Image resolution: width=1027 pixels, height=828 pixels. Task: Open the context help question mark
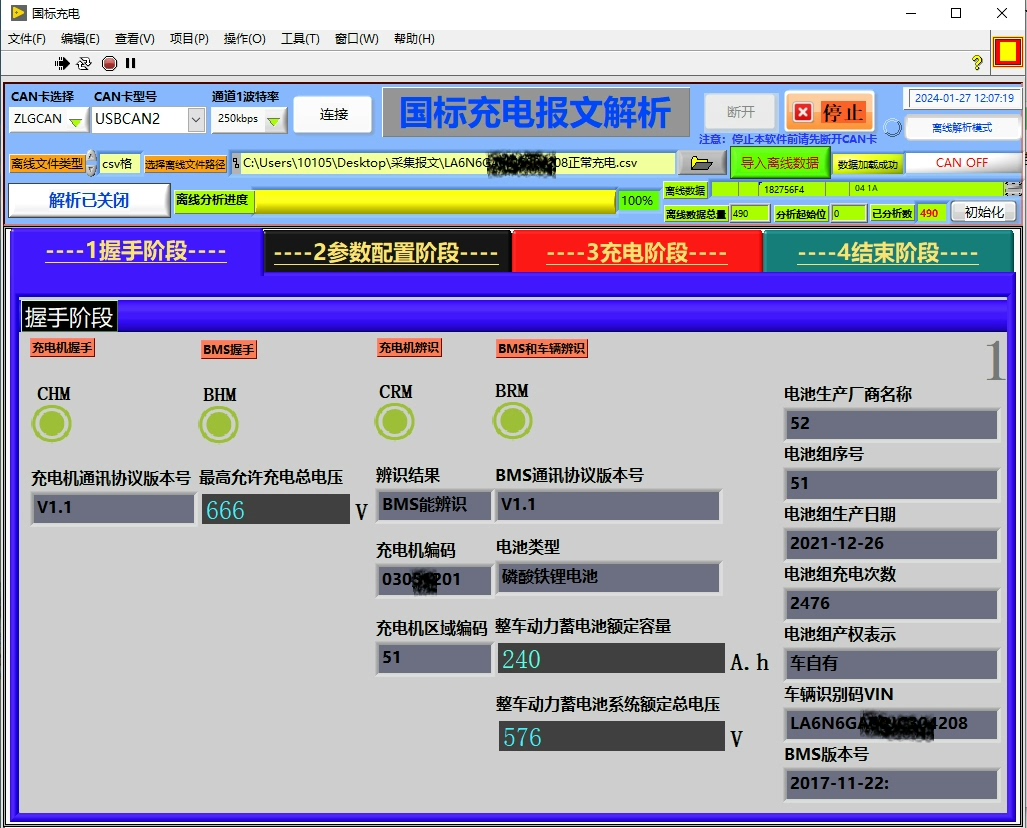pyautogui.click(x=977, y=63)
